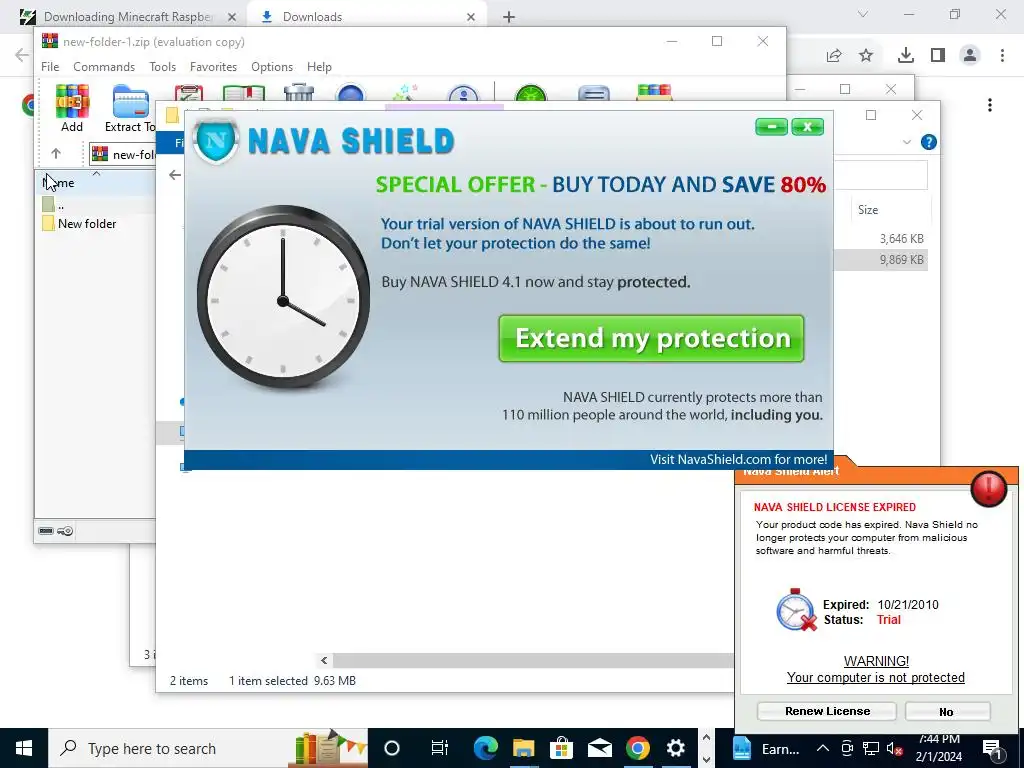Open the WinRAR File menu
1024x768 pixels.
tap(50, 67)
